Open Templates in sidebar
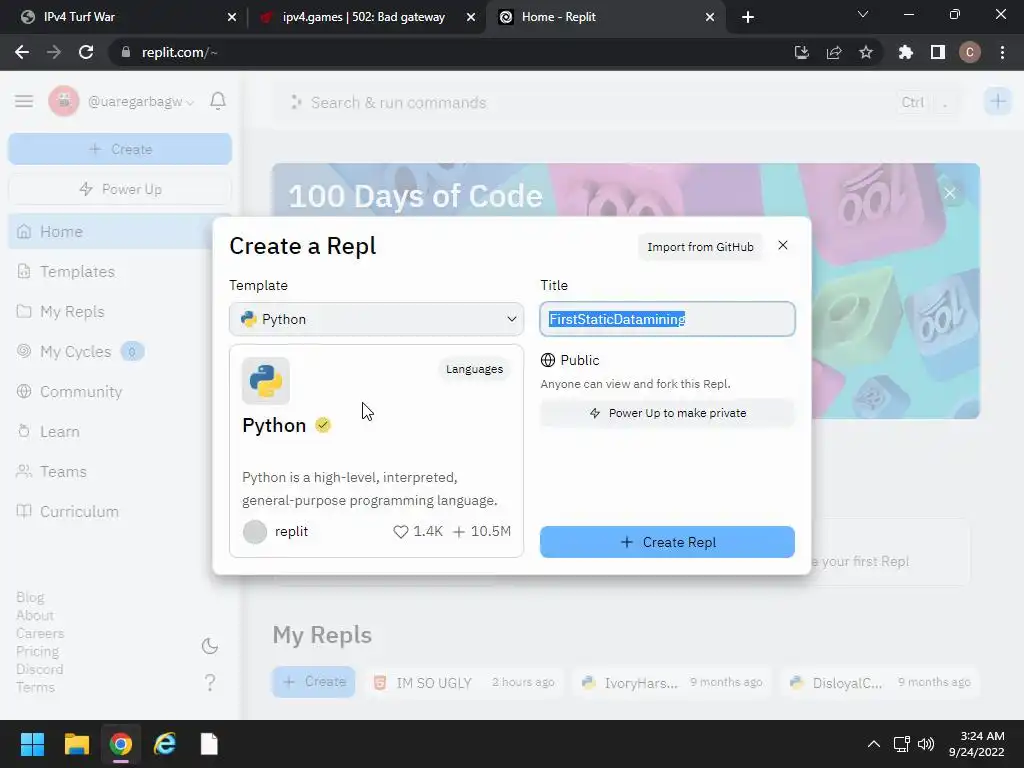This screenshot has height=768, width=1024. click(x=120, y=272)
